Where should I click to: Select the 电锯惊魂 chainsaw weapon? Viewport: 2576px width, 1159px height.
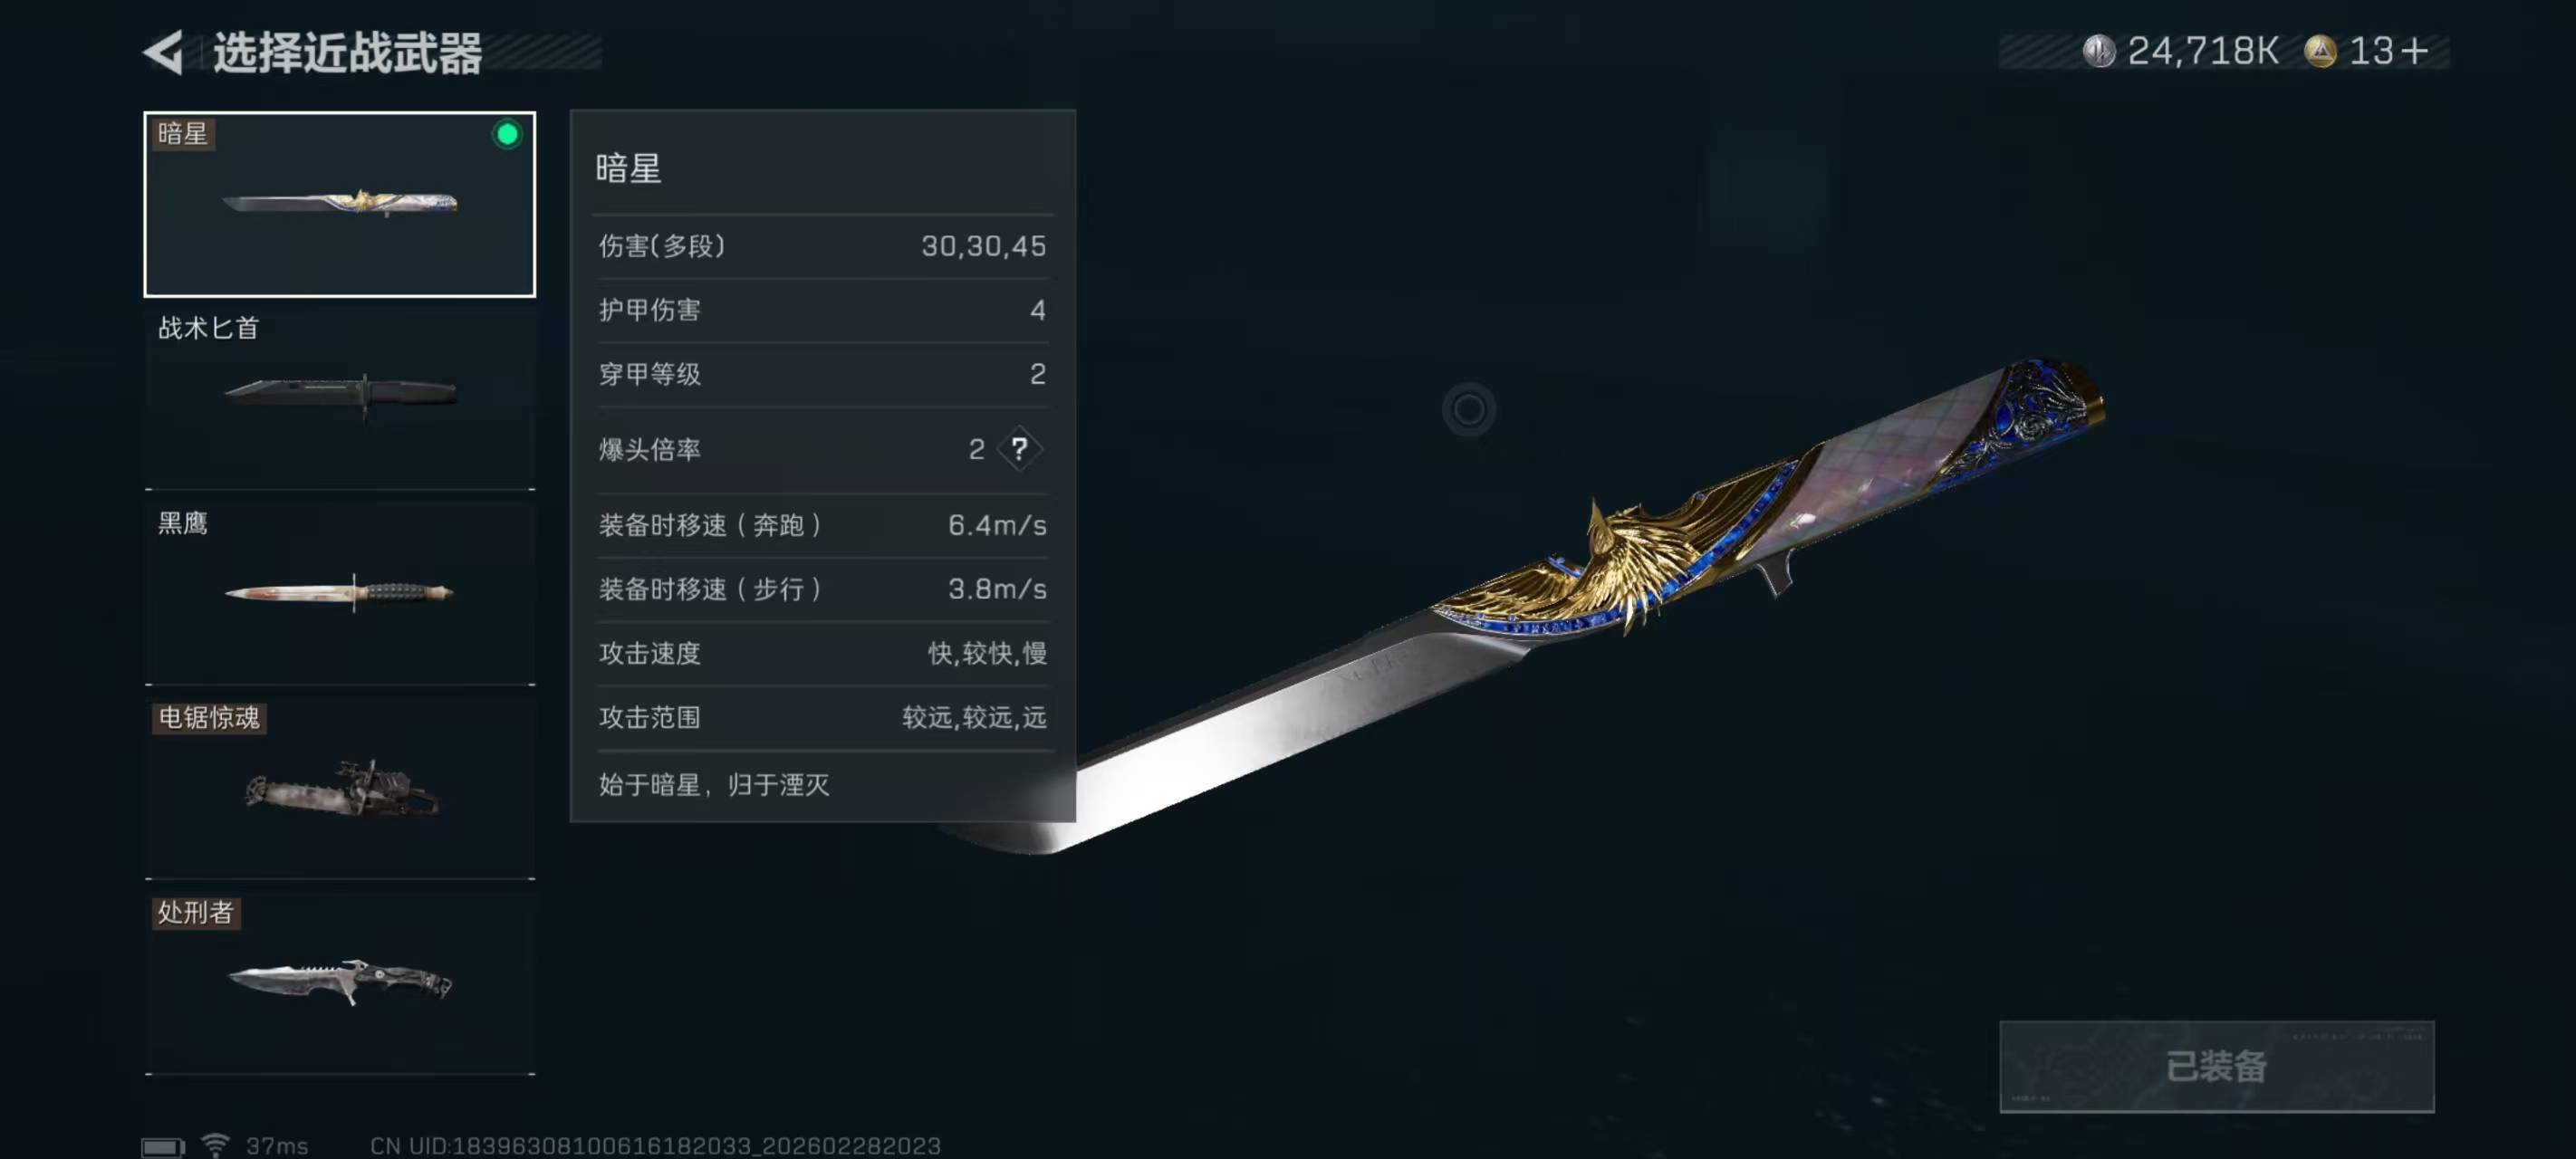pyautogui.click(x=340, y=788)
